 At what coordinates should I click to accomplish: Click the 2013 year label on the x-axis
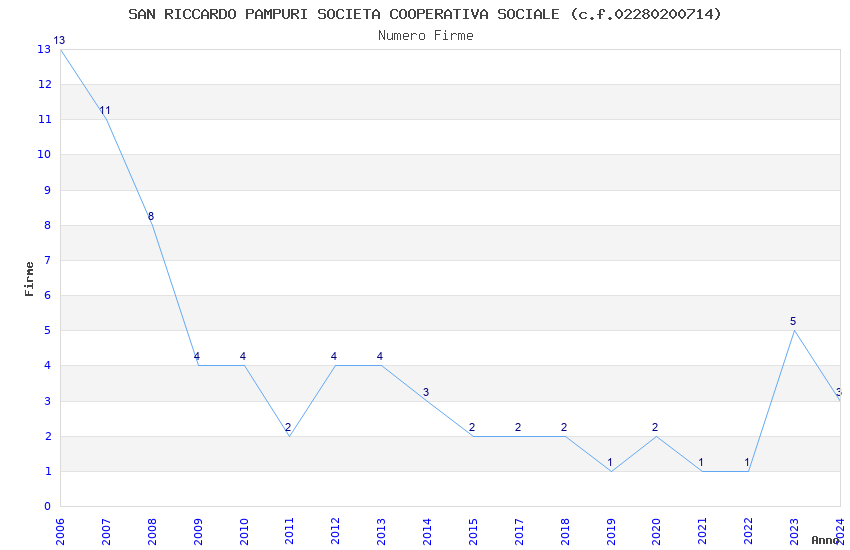tap(382, 532)
